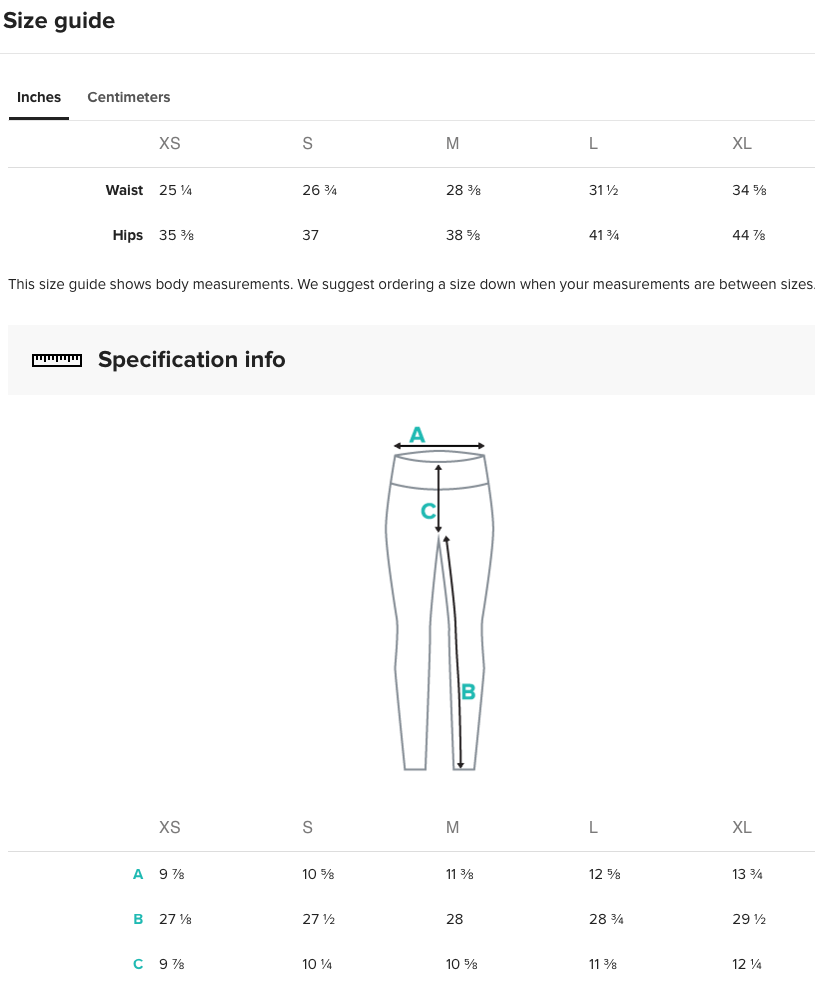Click the Waist row label

pyautogui.click(x=124, y=189)
